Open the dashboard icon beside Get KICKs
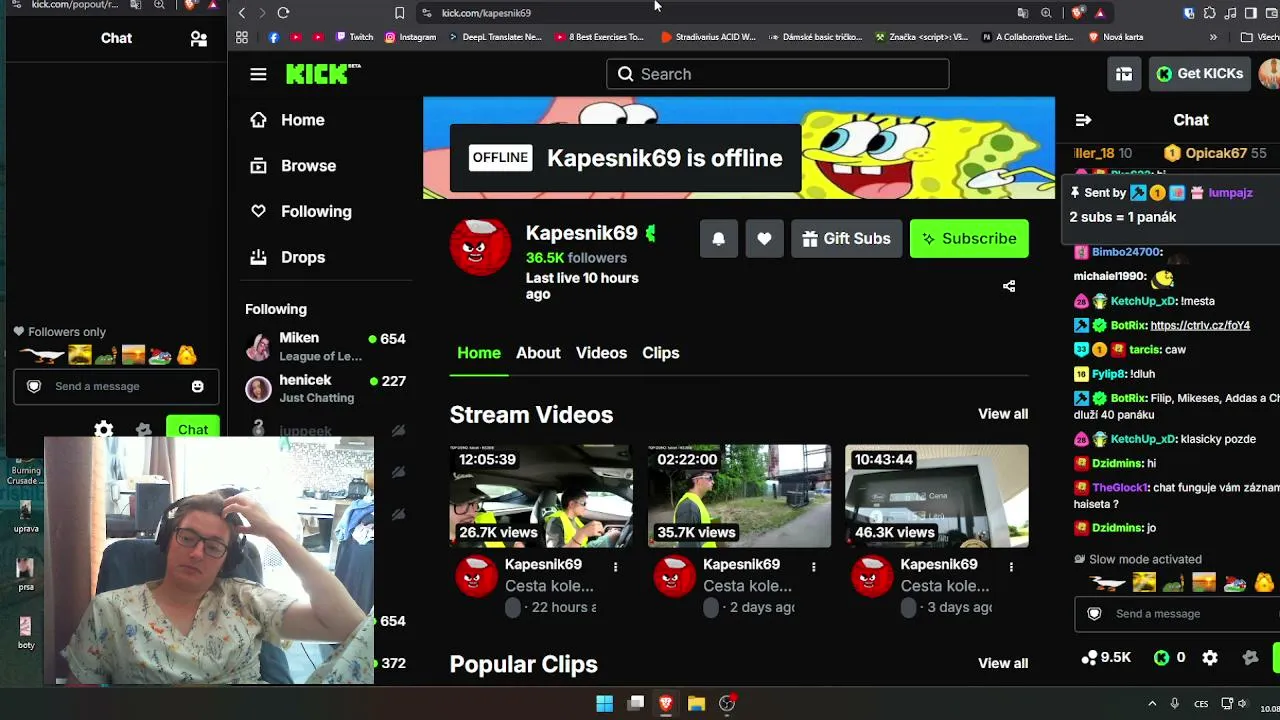Image resolution: width=1280 pixels, height=720 pixels. pos(1124,74)
